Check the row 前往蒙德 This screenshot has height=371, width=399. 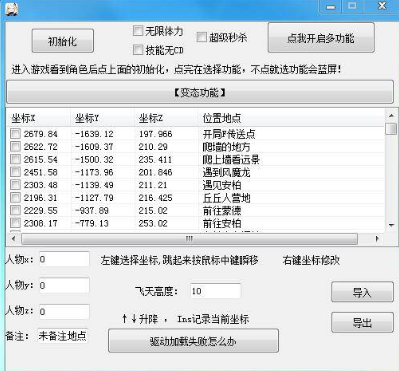point(15,210)
